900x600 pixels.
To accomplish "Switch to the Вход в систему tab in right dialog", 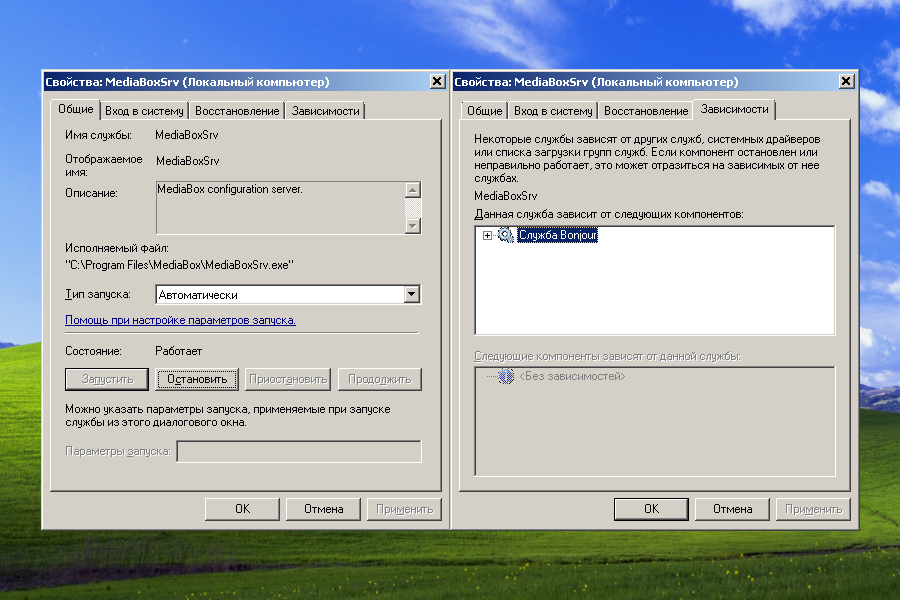I will (553, 110).
